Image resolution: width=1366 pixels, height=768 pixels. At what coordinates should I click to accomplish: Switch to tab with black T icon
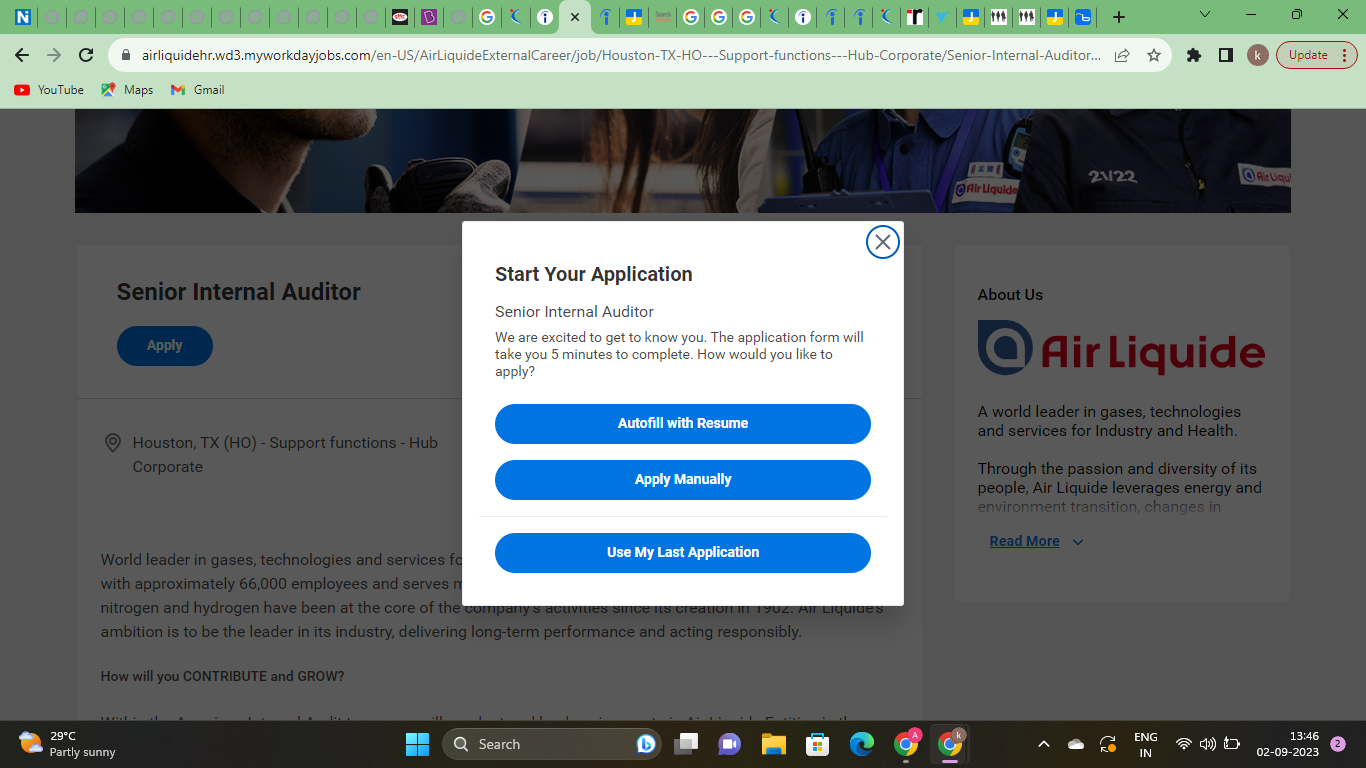913,17
